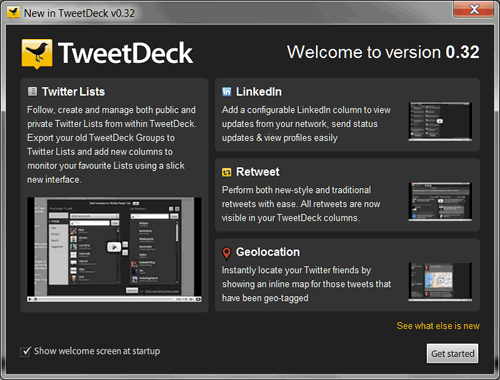Click the text 'Perform both new-style and traditional'

[296, 190]
